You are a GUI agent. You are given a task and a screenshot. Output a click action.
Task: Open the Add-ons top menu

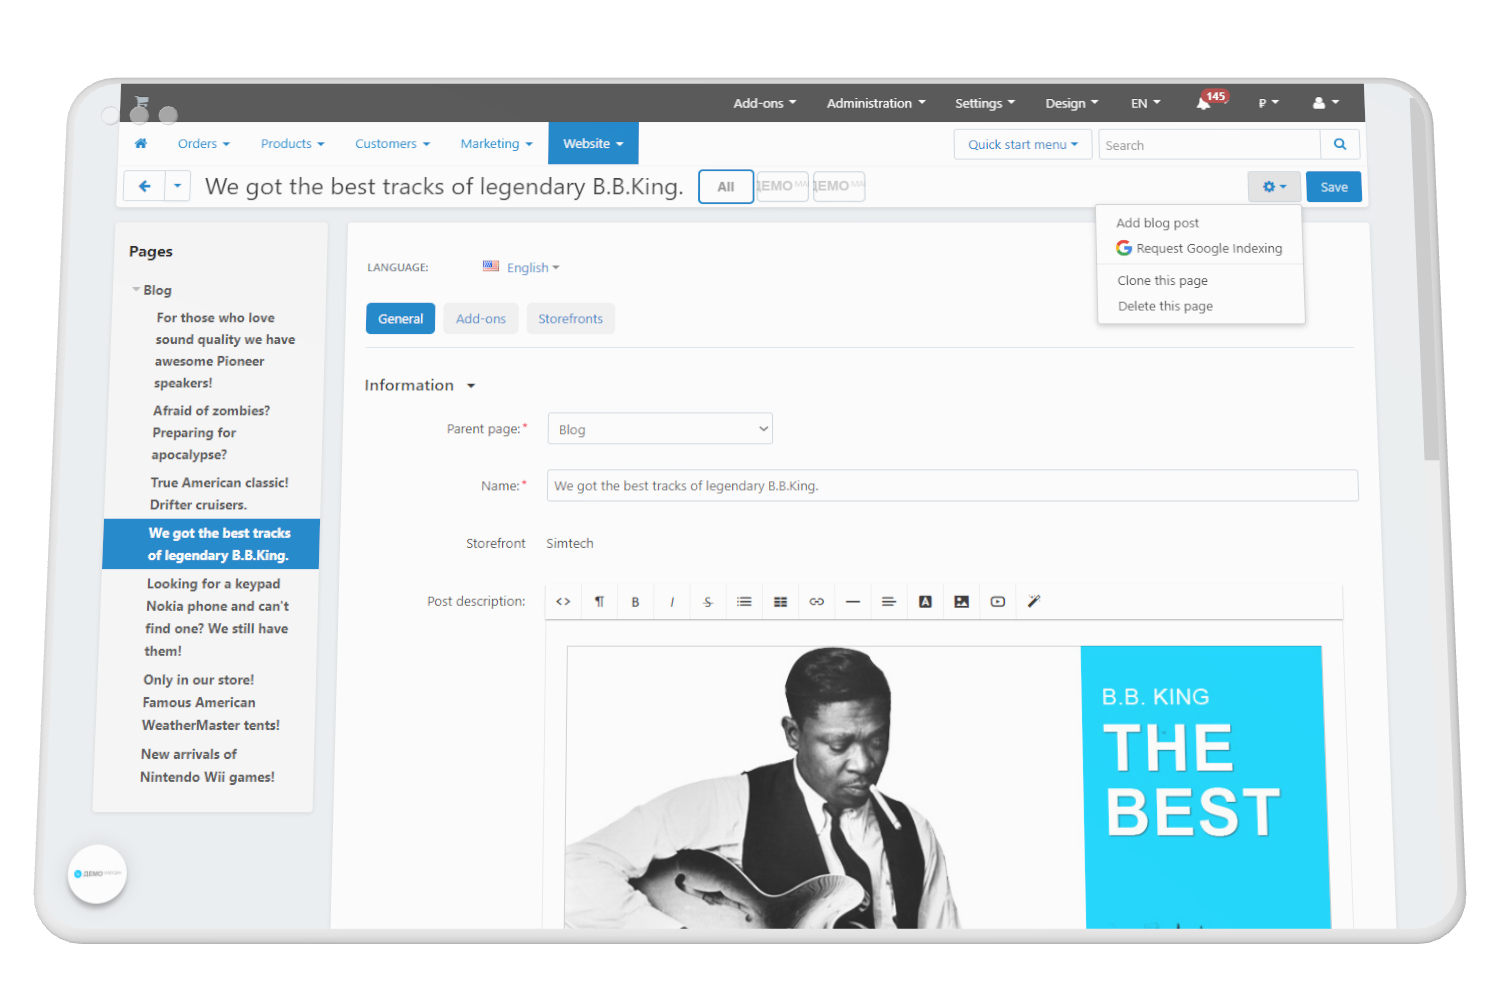point(765,103)
